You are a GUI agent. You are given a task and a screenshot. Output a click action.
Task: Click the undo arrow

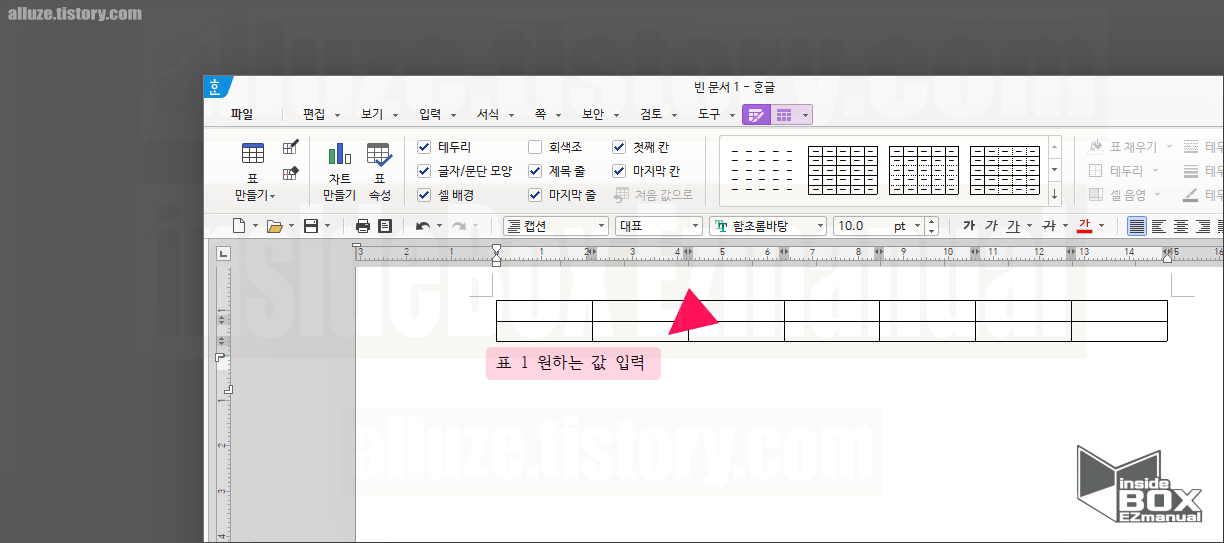(x=423, y=226)
